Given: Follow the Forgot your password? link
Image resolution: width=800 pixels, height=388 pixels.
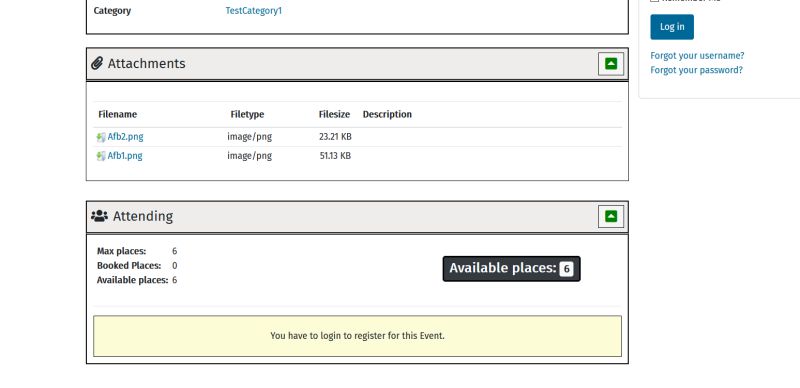Looking at the screenshot, I should coord(696,70).
